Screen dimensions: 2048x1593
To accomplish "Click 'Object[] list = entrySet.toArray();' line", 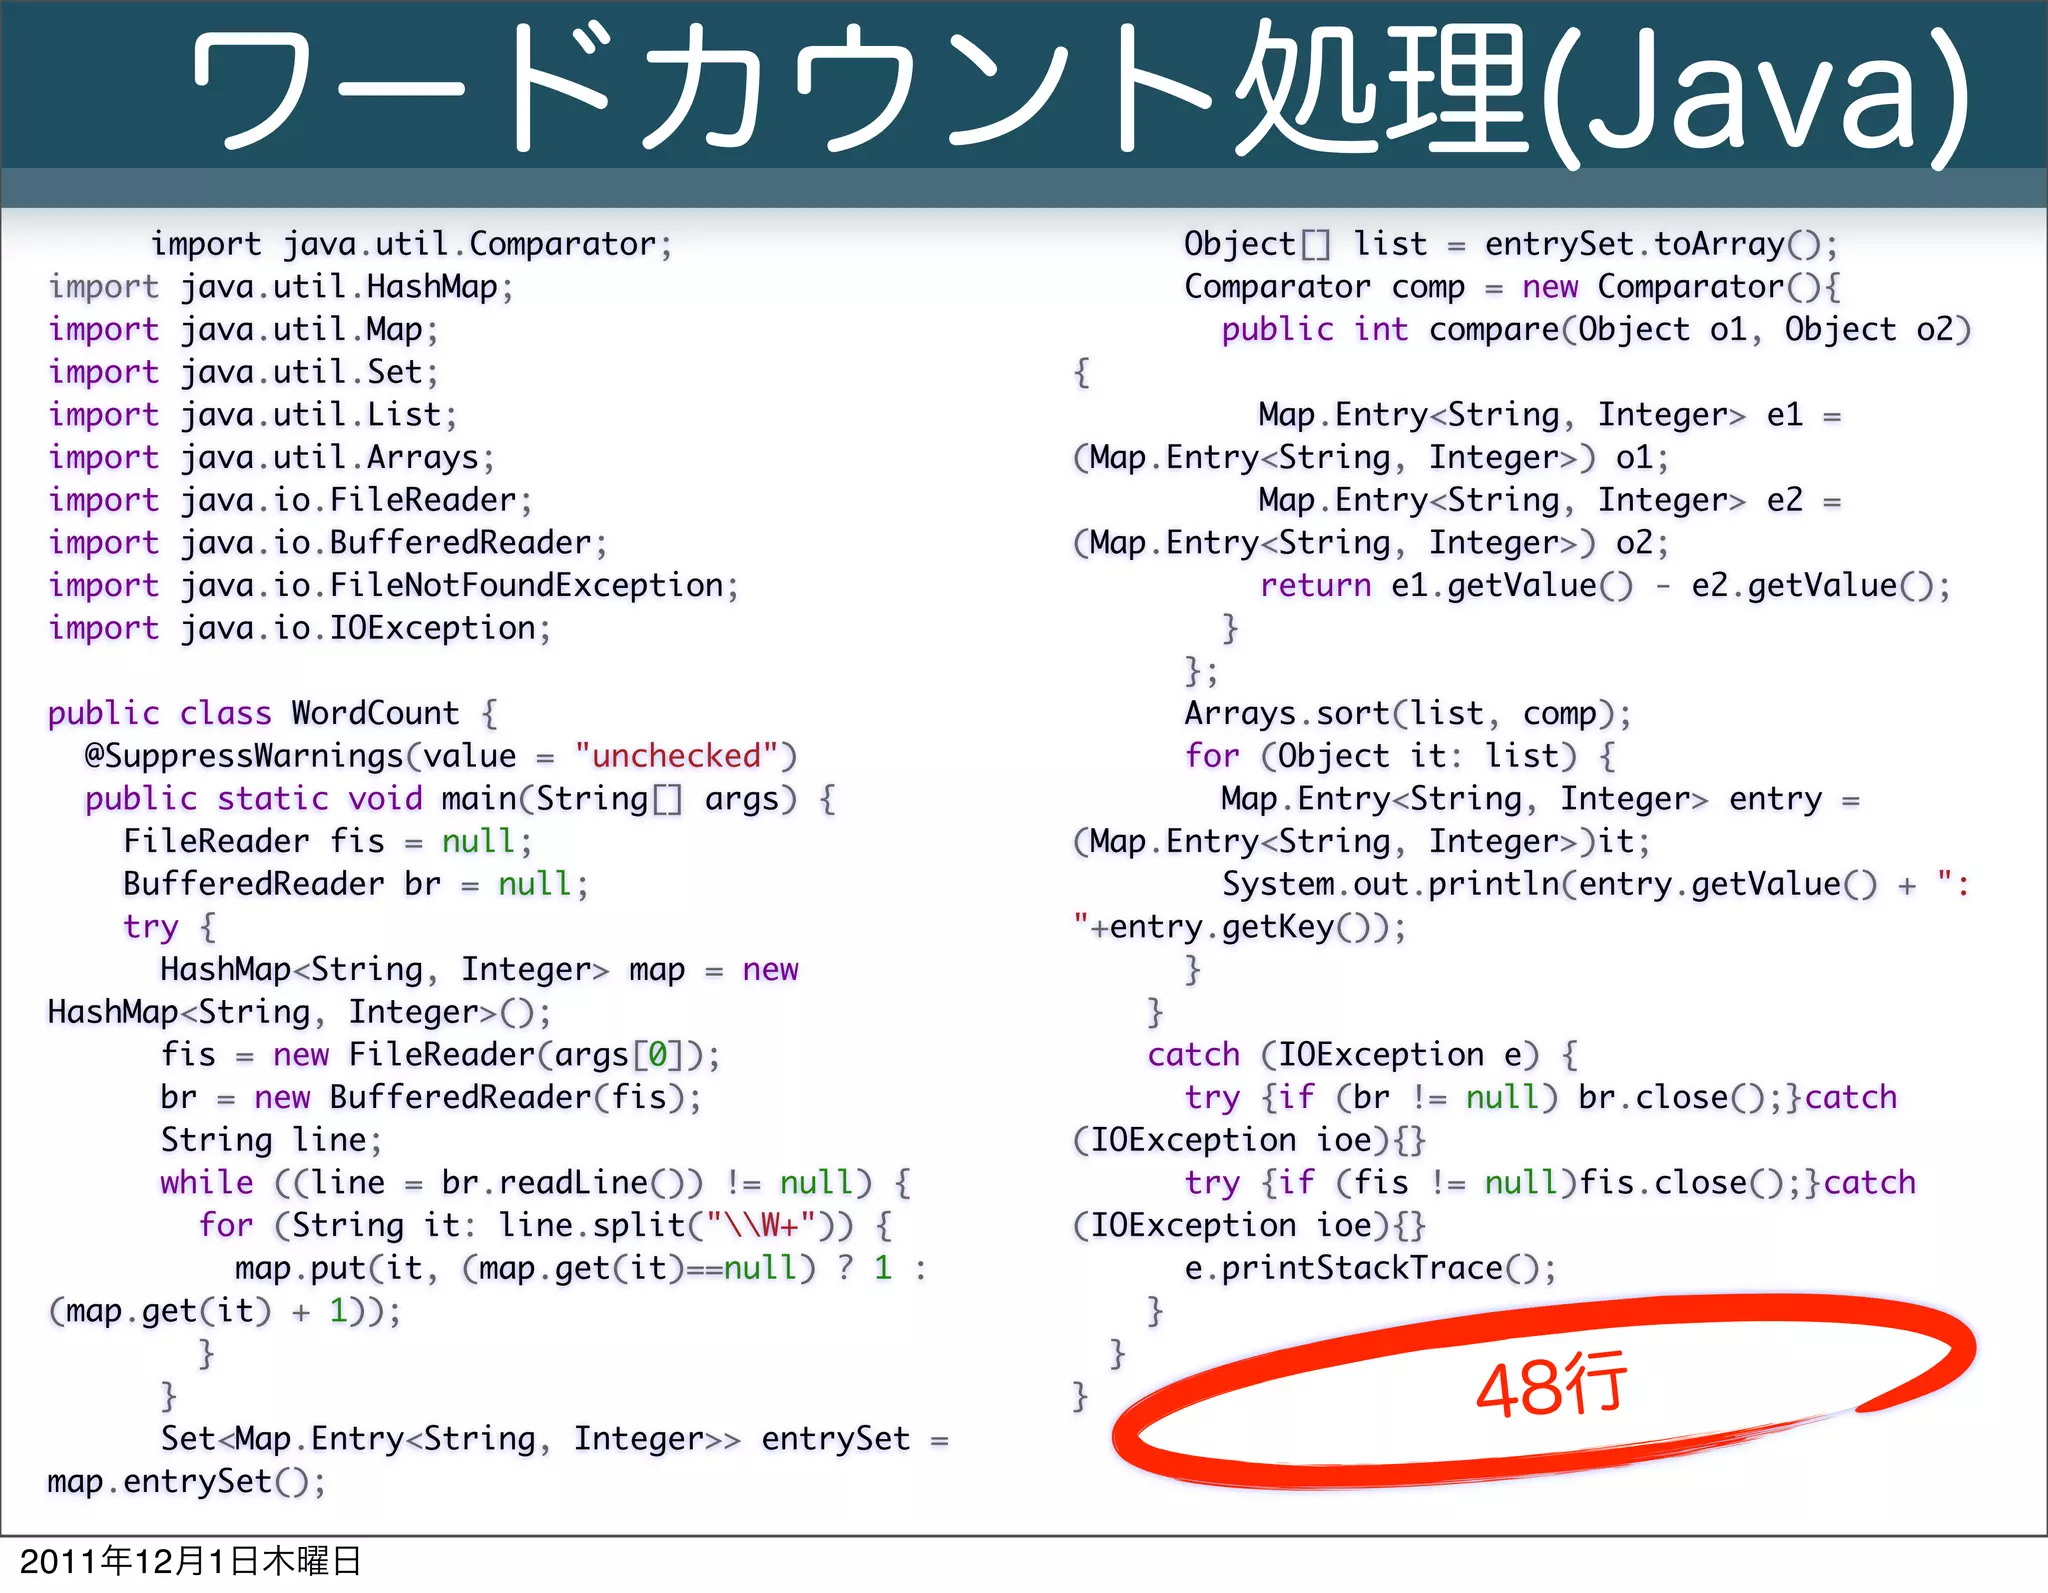I will pyautogui.click(x=1511, y=244).
